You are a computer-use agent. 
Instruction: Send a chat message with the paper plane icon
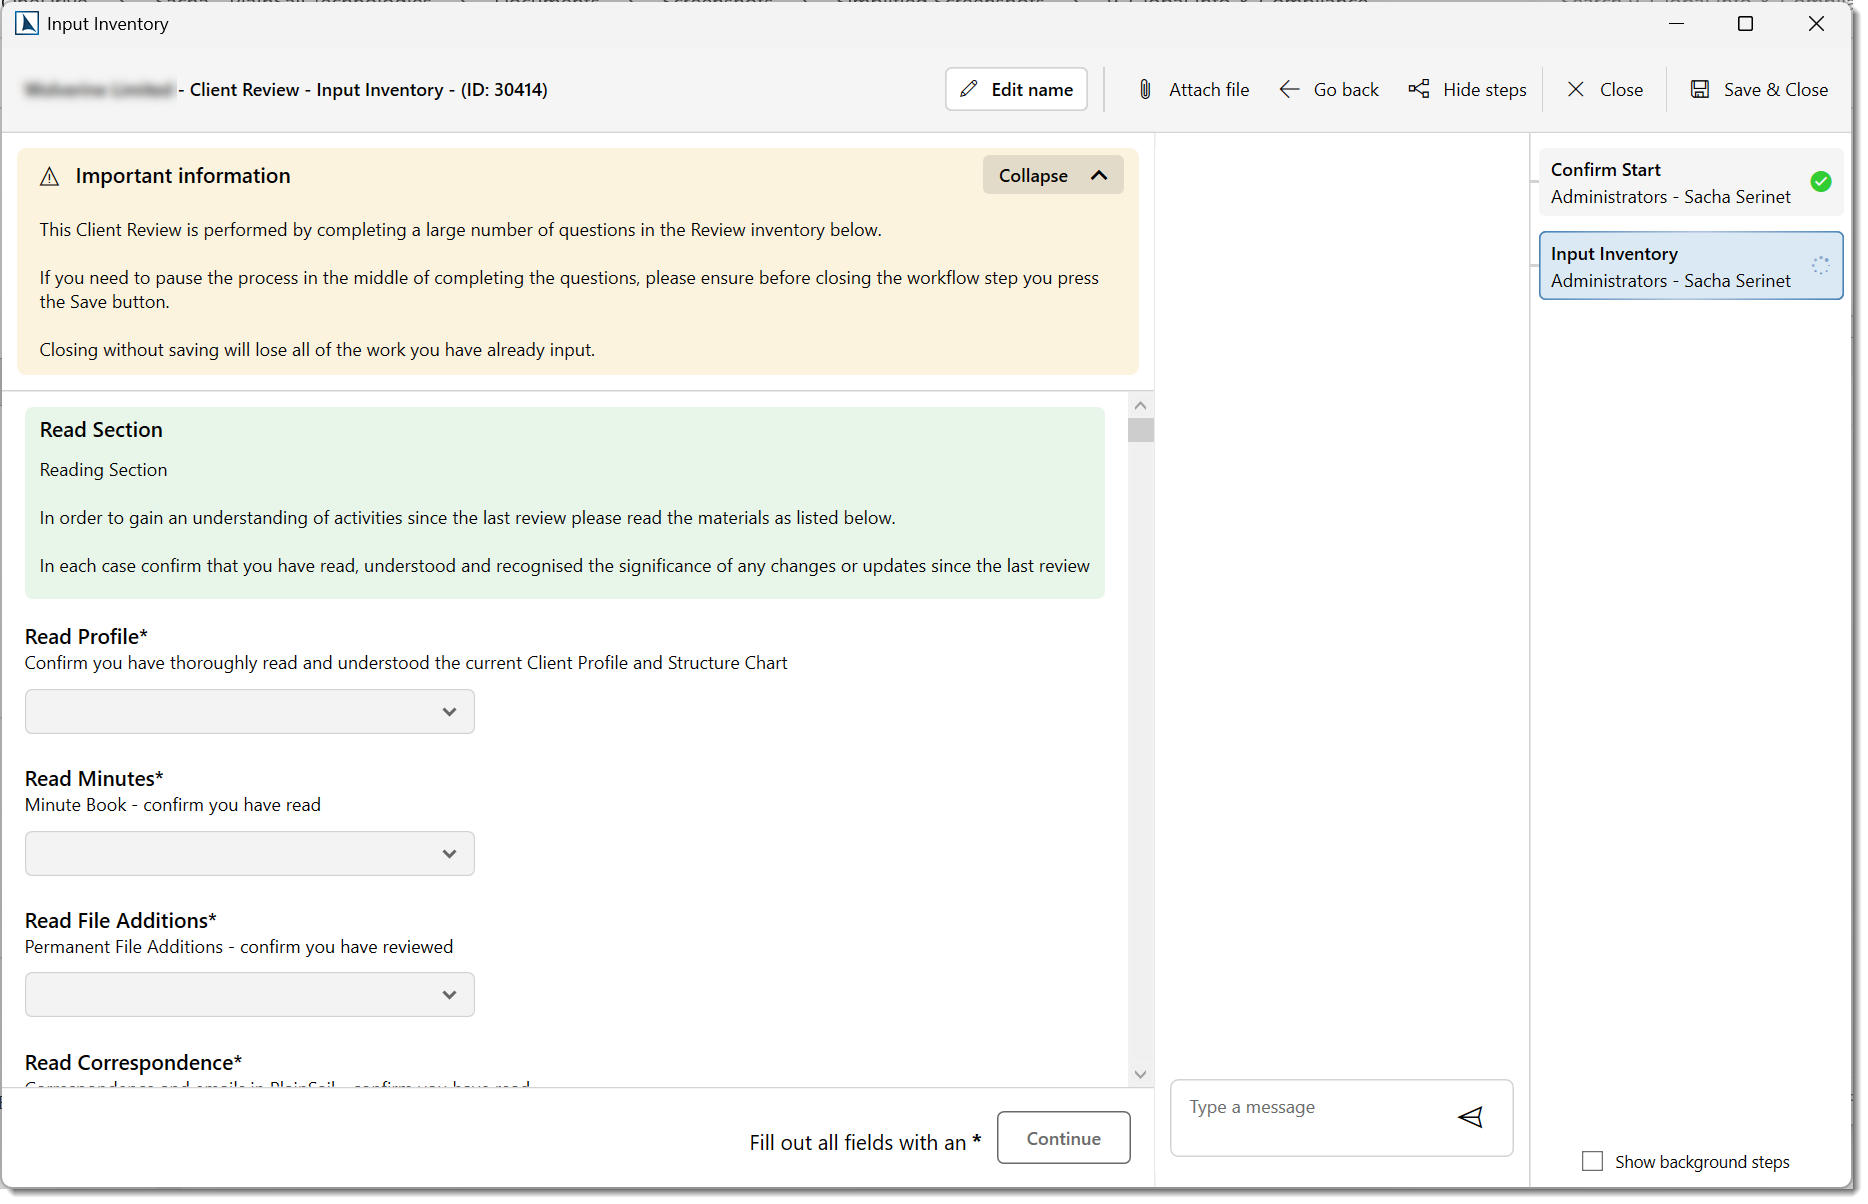[x=1471, y=1117]
